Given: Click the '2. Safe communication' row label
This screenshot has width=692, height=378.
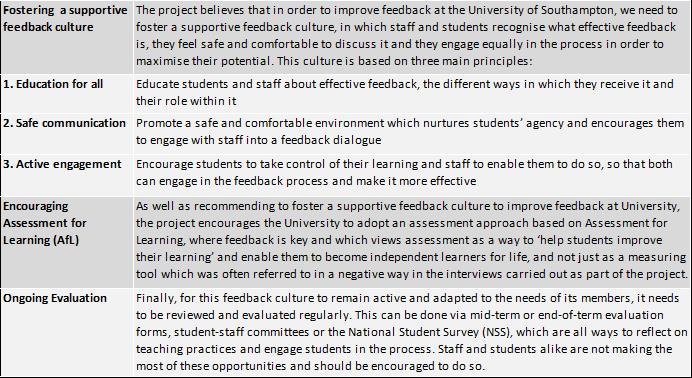Looking at the screenshot, I should pos(64,123).
